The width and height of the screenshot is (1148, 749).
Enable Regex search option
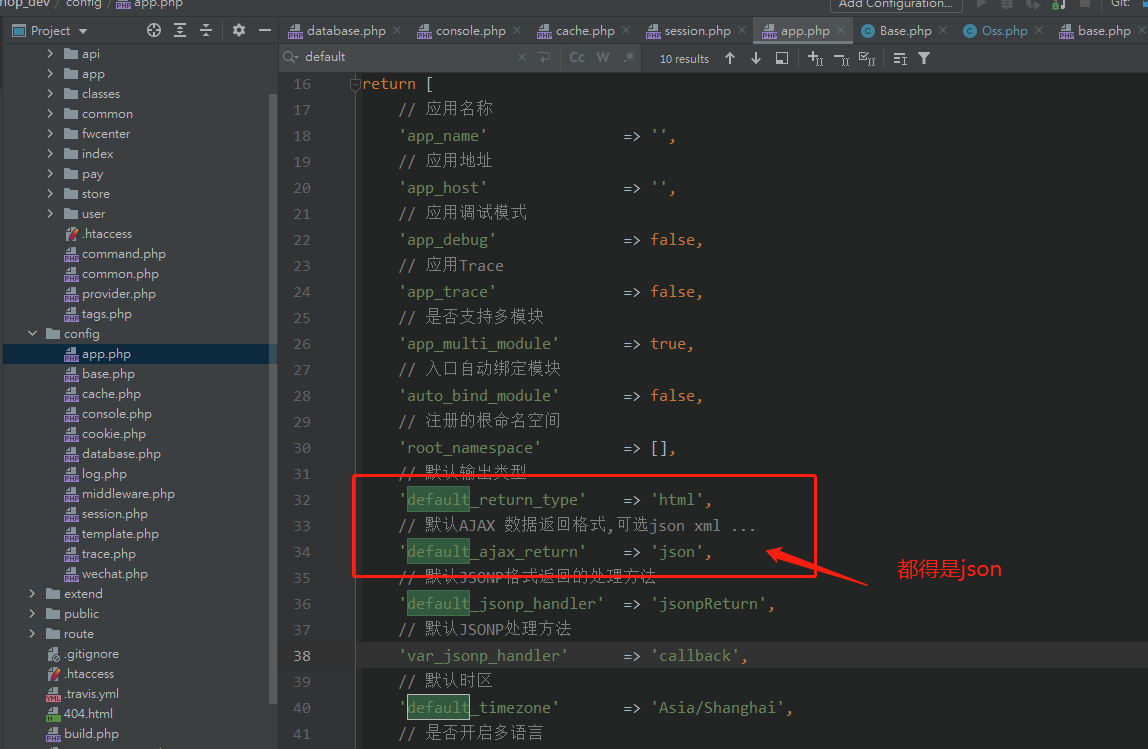tap(628, 58)
